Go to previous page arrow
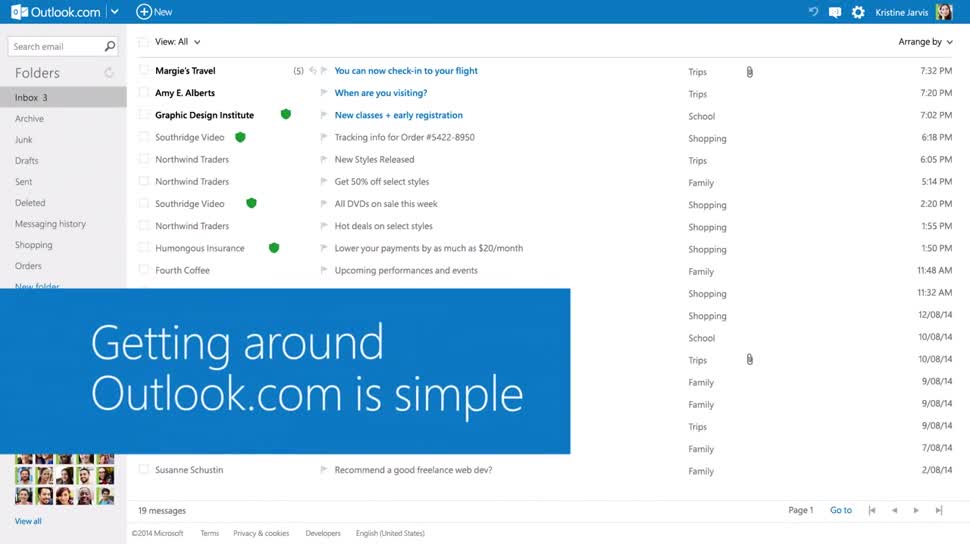Viewport: 970px width, 544px height. point(895,510)
